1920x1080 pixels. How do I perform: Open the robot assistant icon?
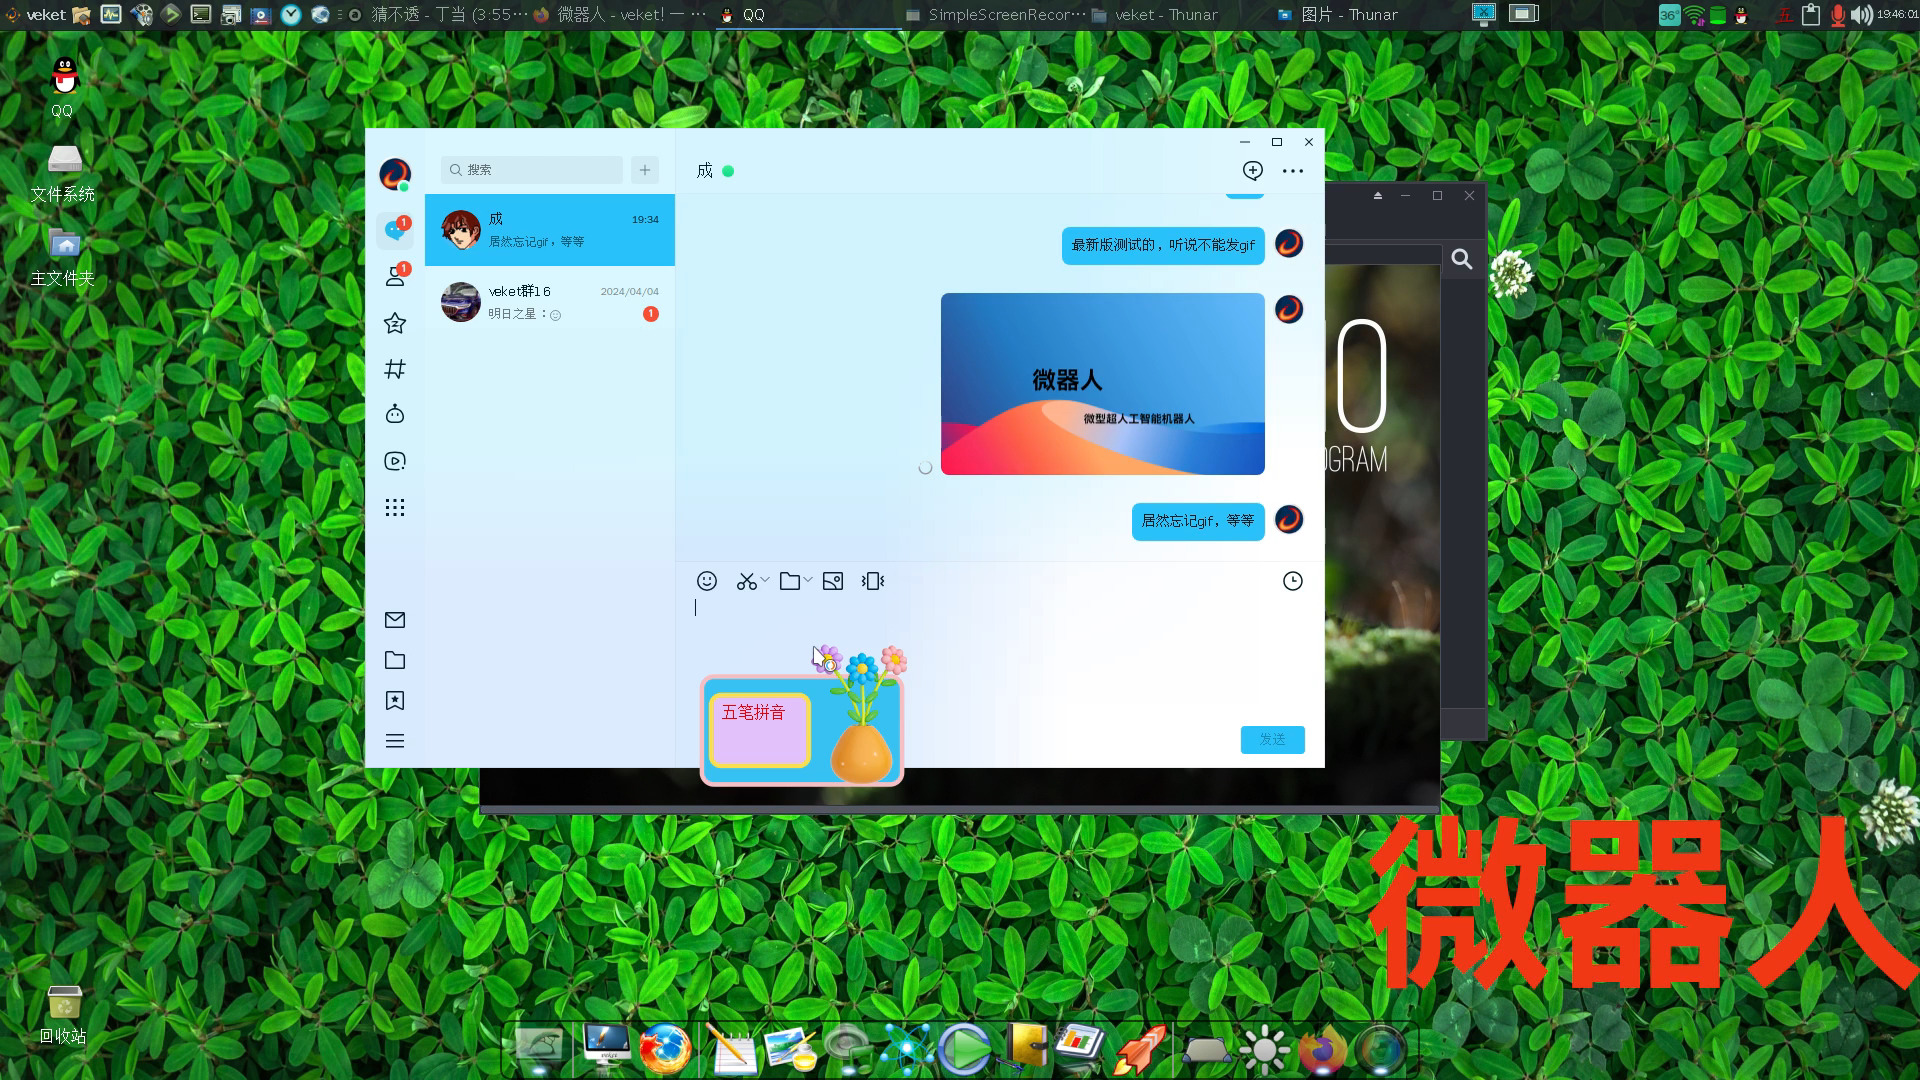(x=395, y=414)
